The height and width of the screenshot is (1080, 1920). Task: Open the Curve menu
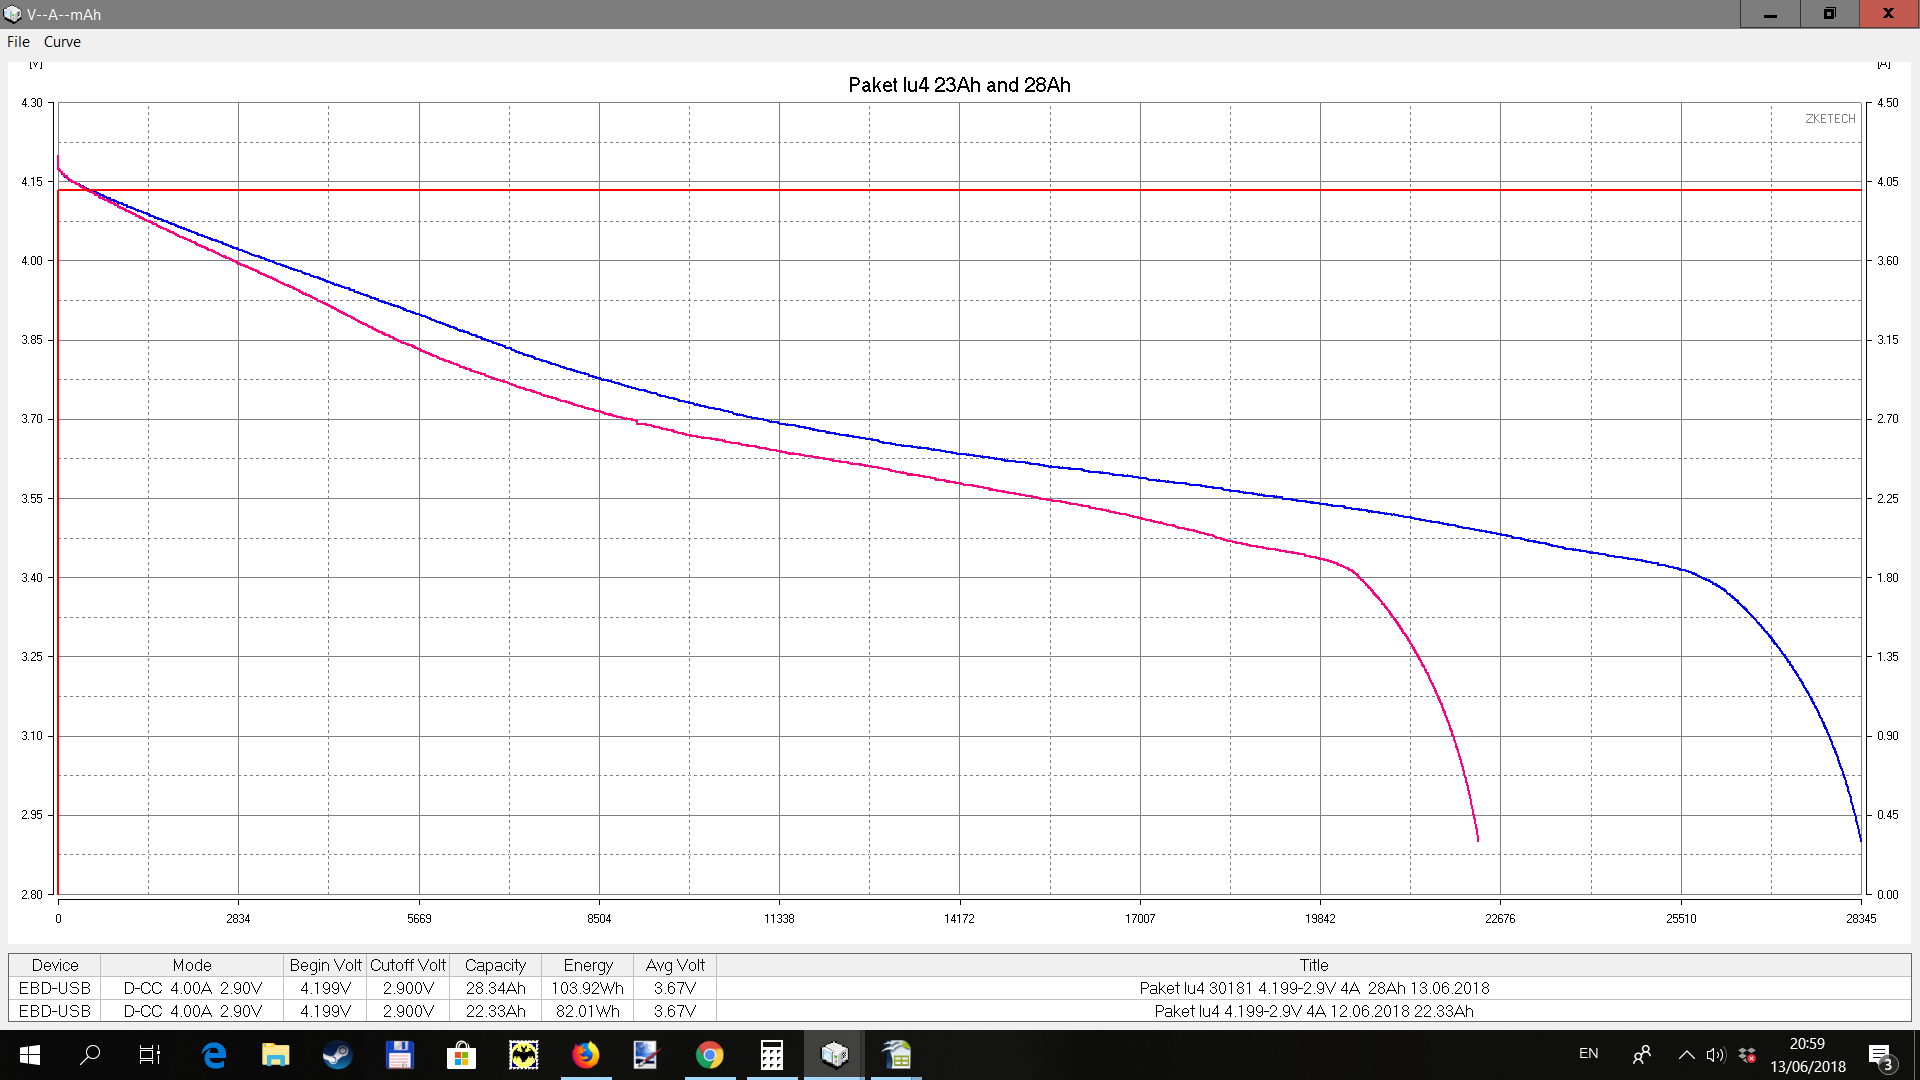point(62,42)
